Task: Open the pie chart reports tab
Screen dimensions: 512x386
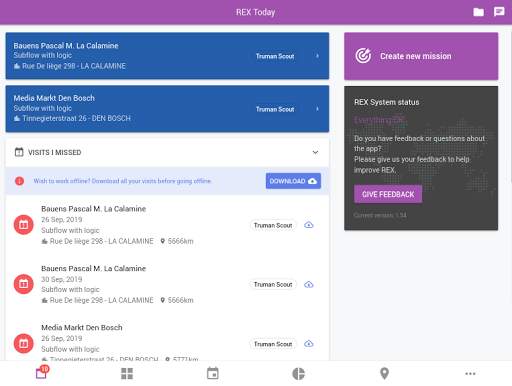Action: click(298, 374)
